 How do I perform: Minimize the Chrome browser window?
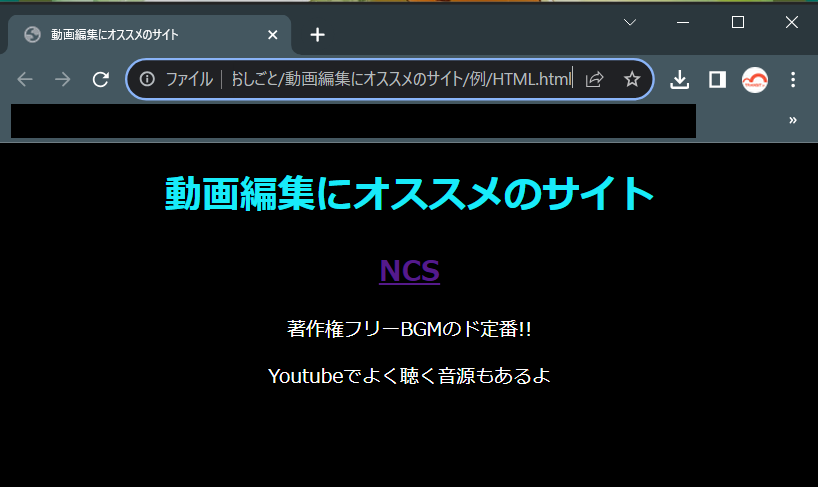tap(684, 22)
